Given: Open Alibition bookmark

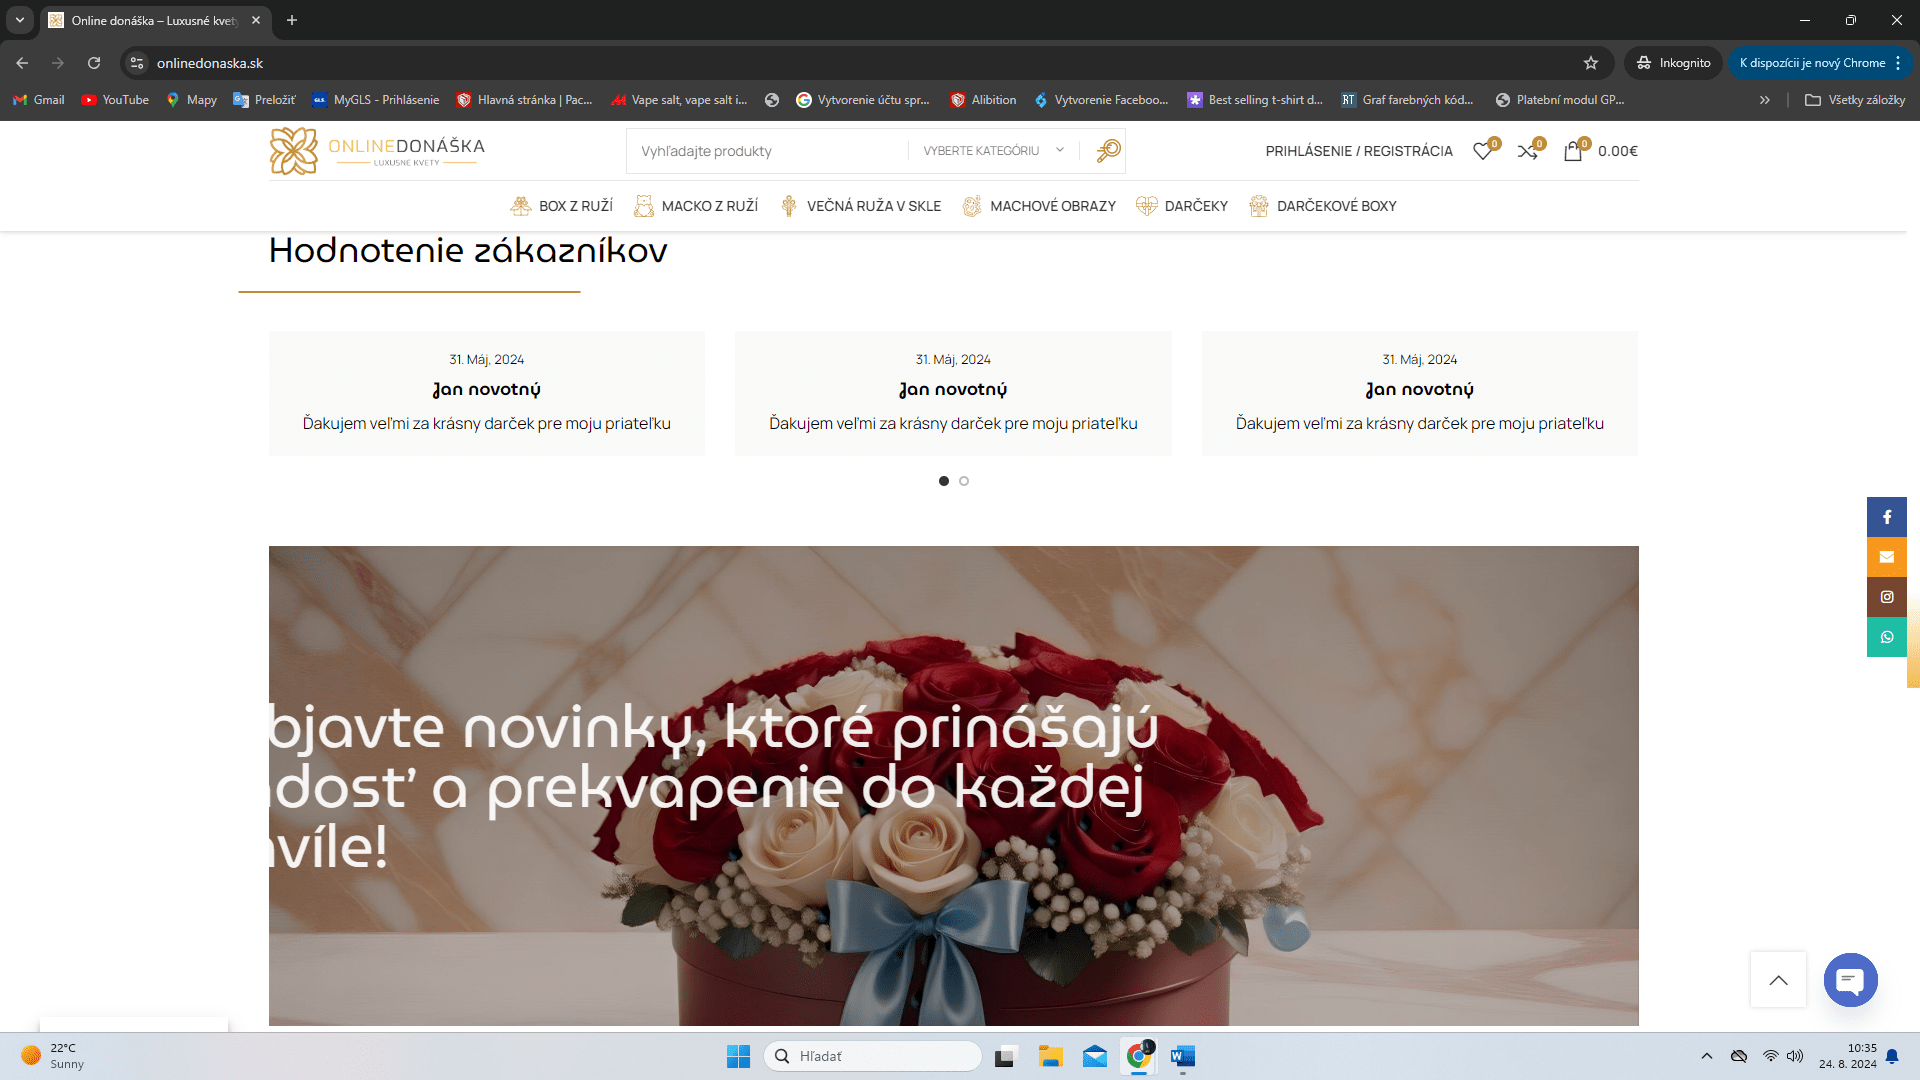Looking at the screenshot, I should [983, 100].
